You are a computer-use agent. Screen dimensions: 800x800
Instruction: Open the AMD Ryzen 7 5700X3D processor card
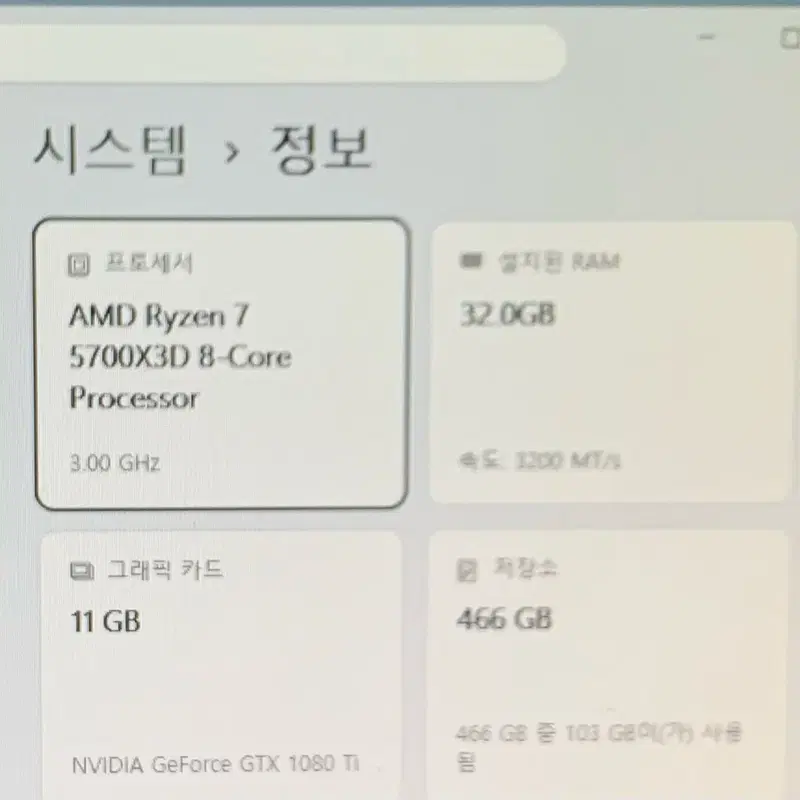point(221,363)
